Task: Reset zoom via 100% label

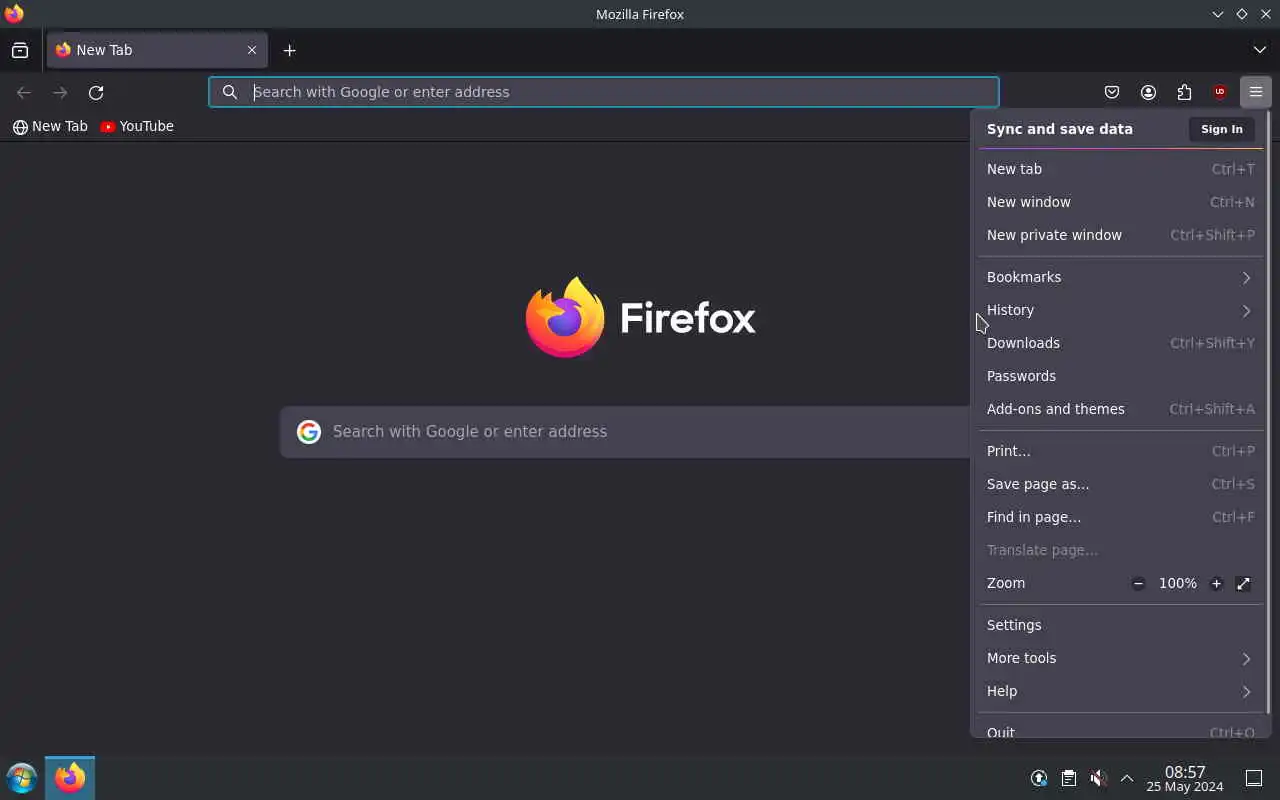Action: click(1177, 583)
